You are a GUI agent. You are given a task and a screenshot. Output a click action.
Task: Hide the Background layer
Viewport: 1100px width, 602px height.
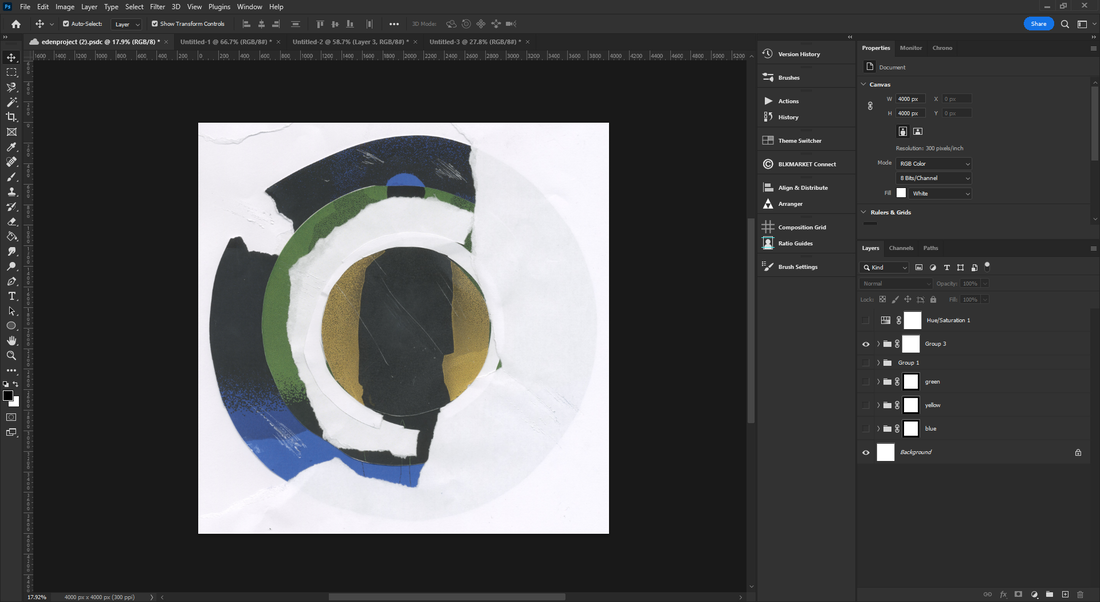pos(866,453)
